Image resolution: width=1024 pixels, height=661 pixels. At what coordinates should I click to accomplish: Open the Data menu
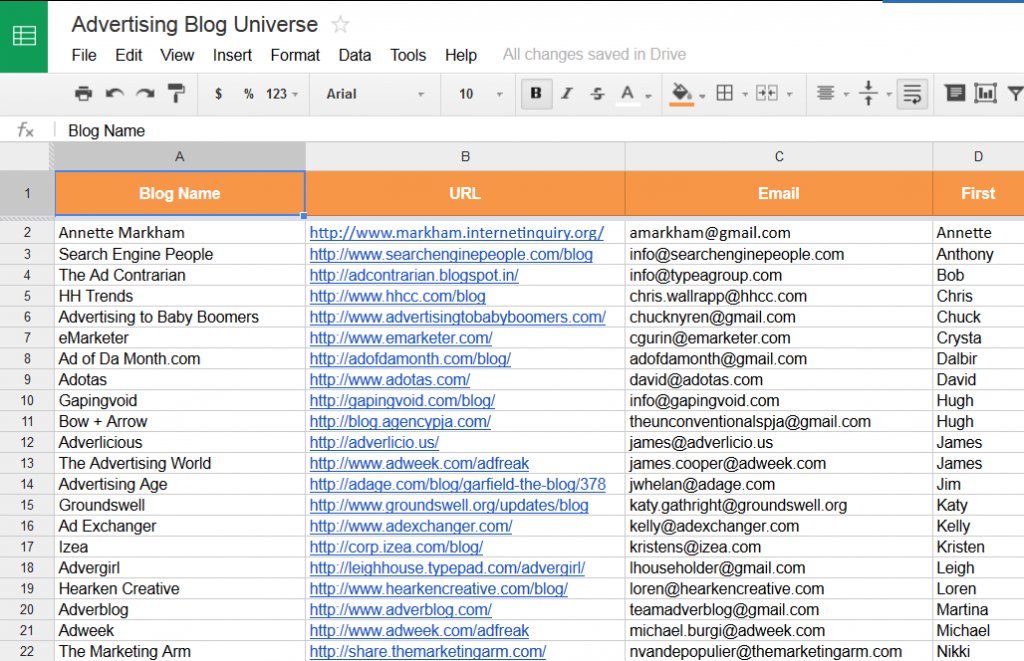355,55
